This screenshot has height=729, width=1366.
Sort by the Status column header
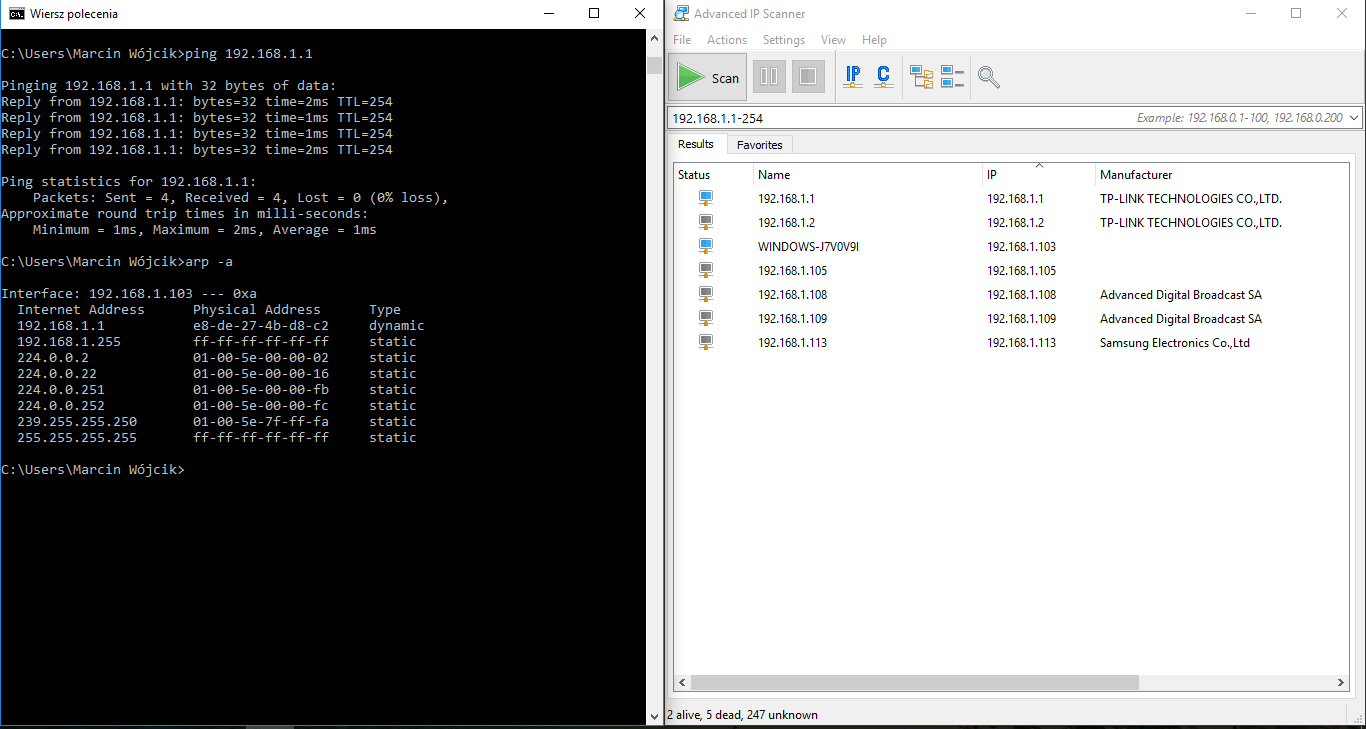[713, 175]
